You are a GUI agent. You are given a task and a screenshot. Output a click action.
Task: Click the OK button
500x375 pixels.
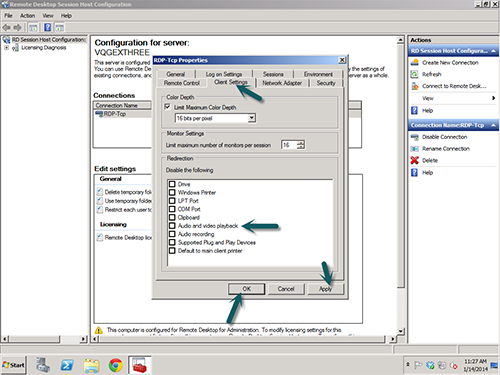pos(247,289)
